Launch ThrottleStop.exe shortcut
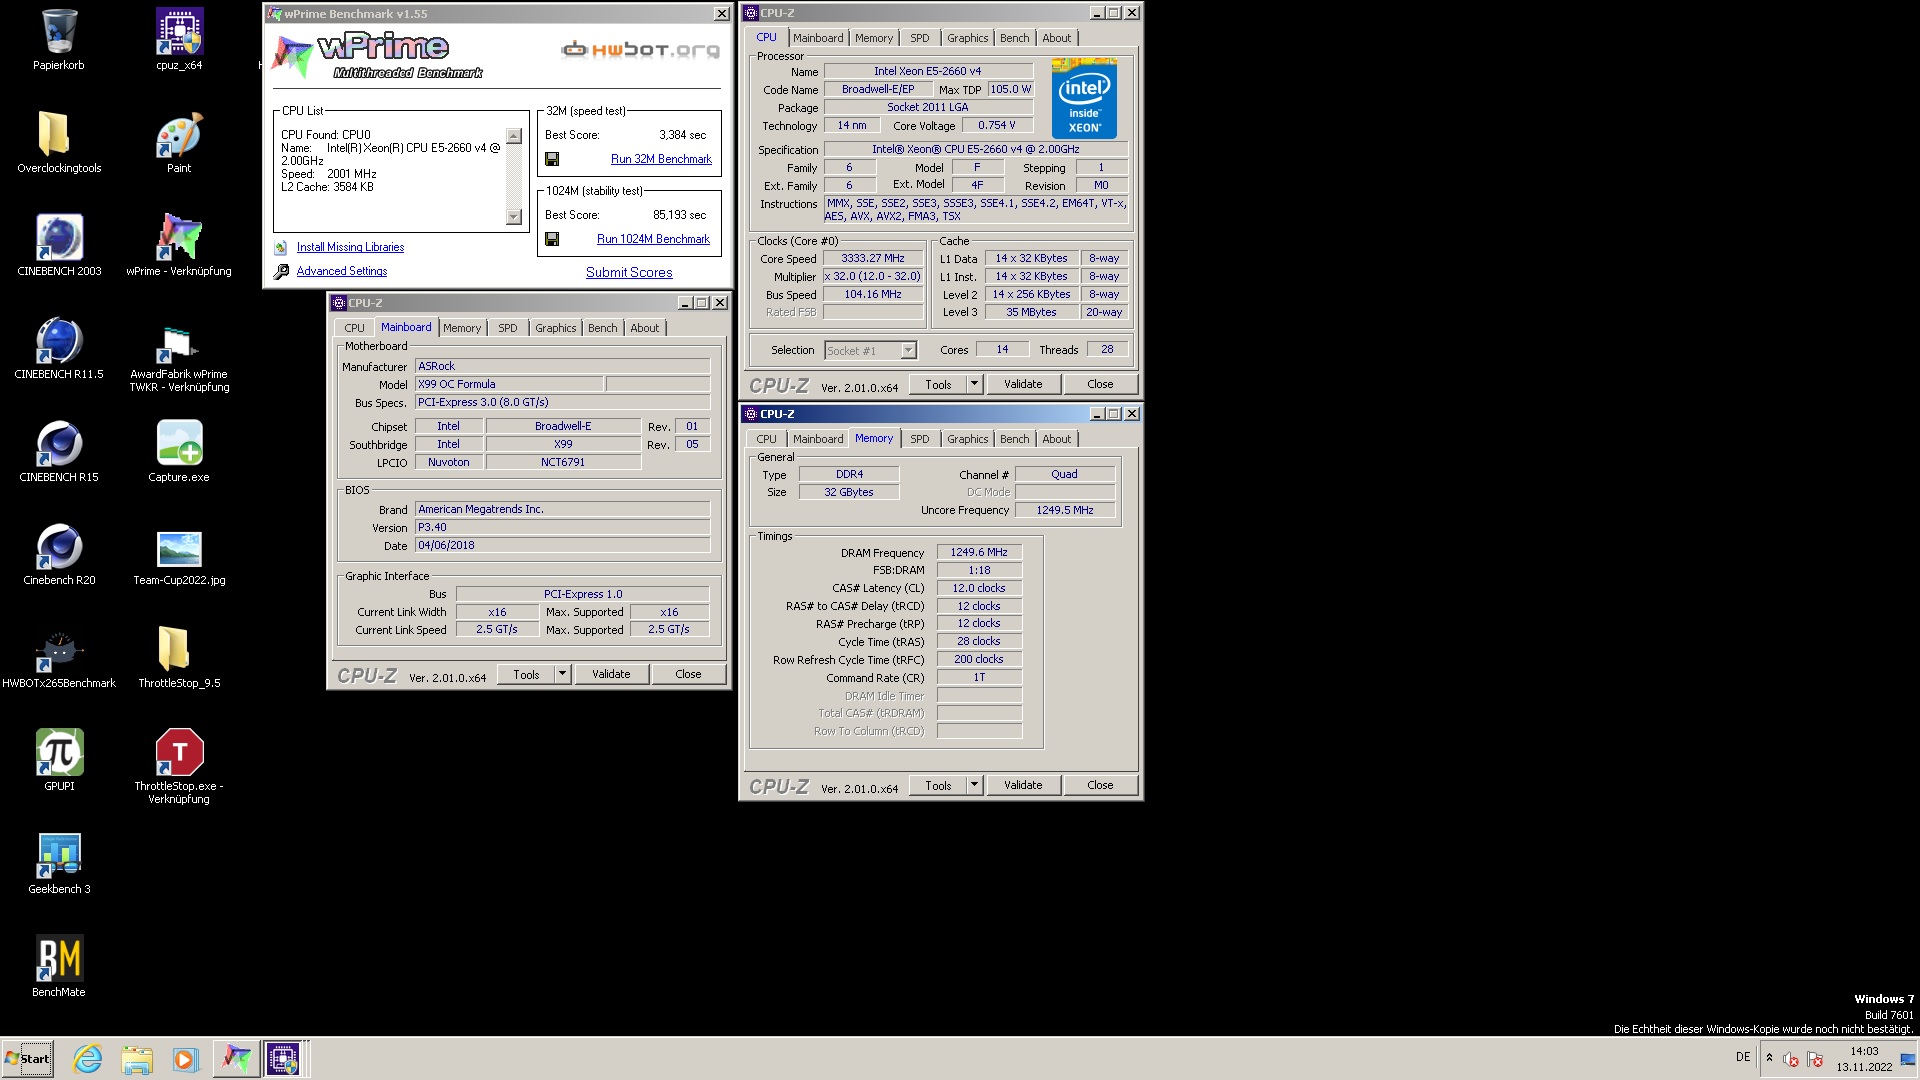Screen dimensions: 1920x1080 coord(179,767)
